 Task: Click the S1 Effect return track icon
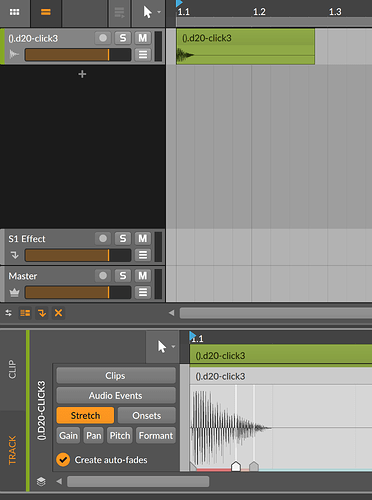click(x=14, y=255)
